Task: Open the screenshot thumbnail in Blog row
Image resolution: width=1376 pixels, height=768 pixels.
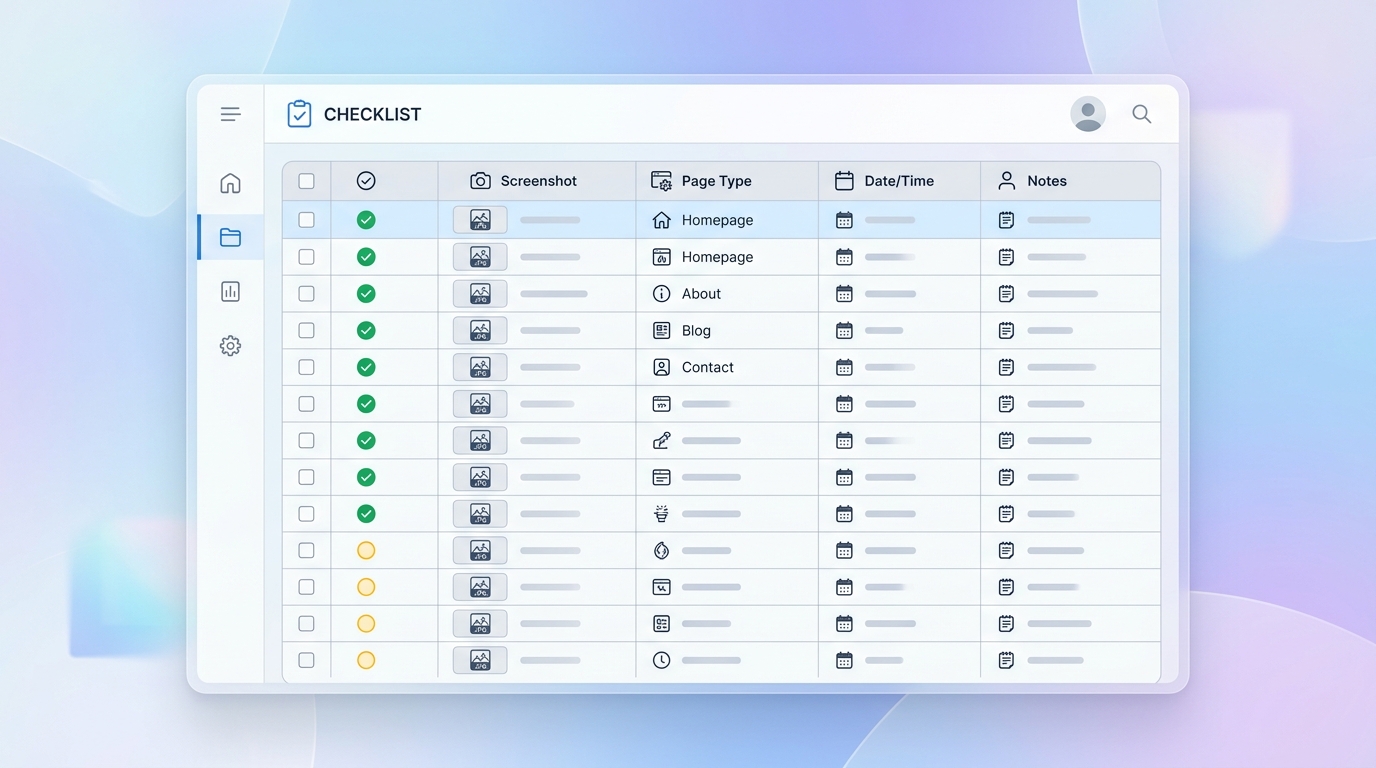Action: pyautogui.click(x=480, y=330)
